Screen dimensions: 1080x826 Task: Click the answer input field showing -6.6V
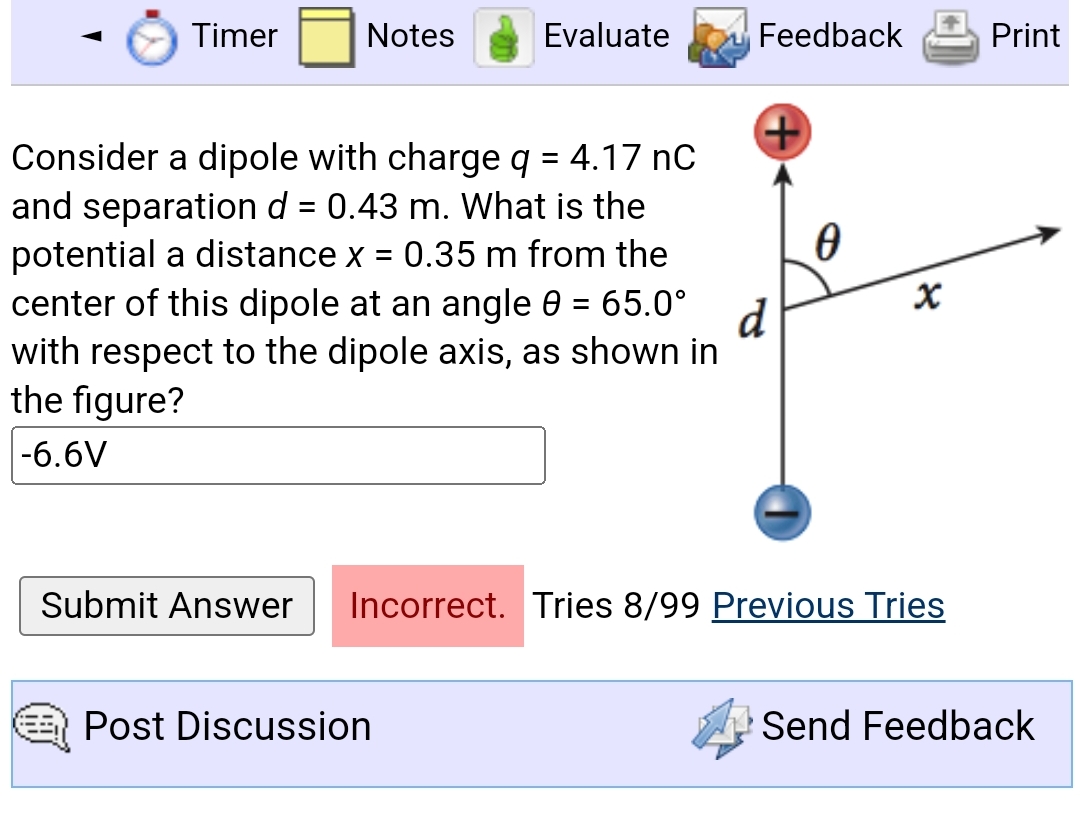click(278, 455)
